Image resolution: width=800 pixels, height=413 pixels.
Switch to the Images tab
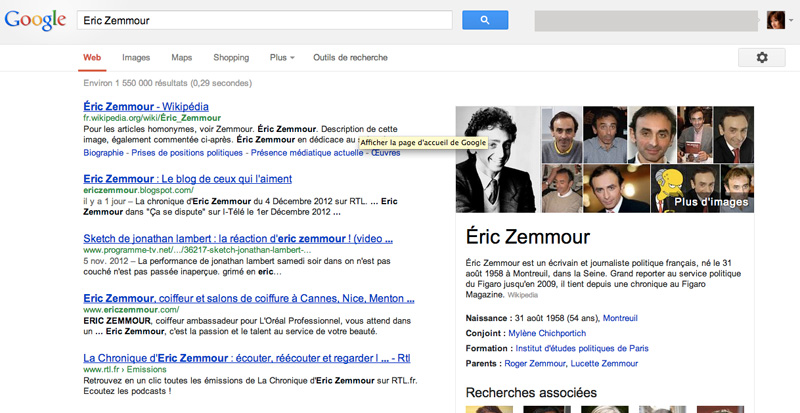[136, 58]
